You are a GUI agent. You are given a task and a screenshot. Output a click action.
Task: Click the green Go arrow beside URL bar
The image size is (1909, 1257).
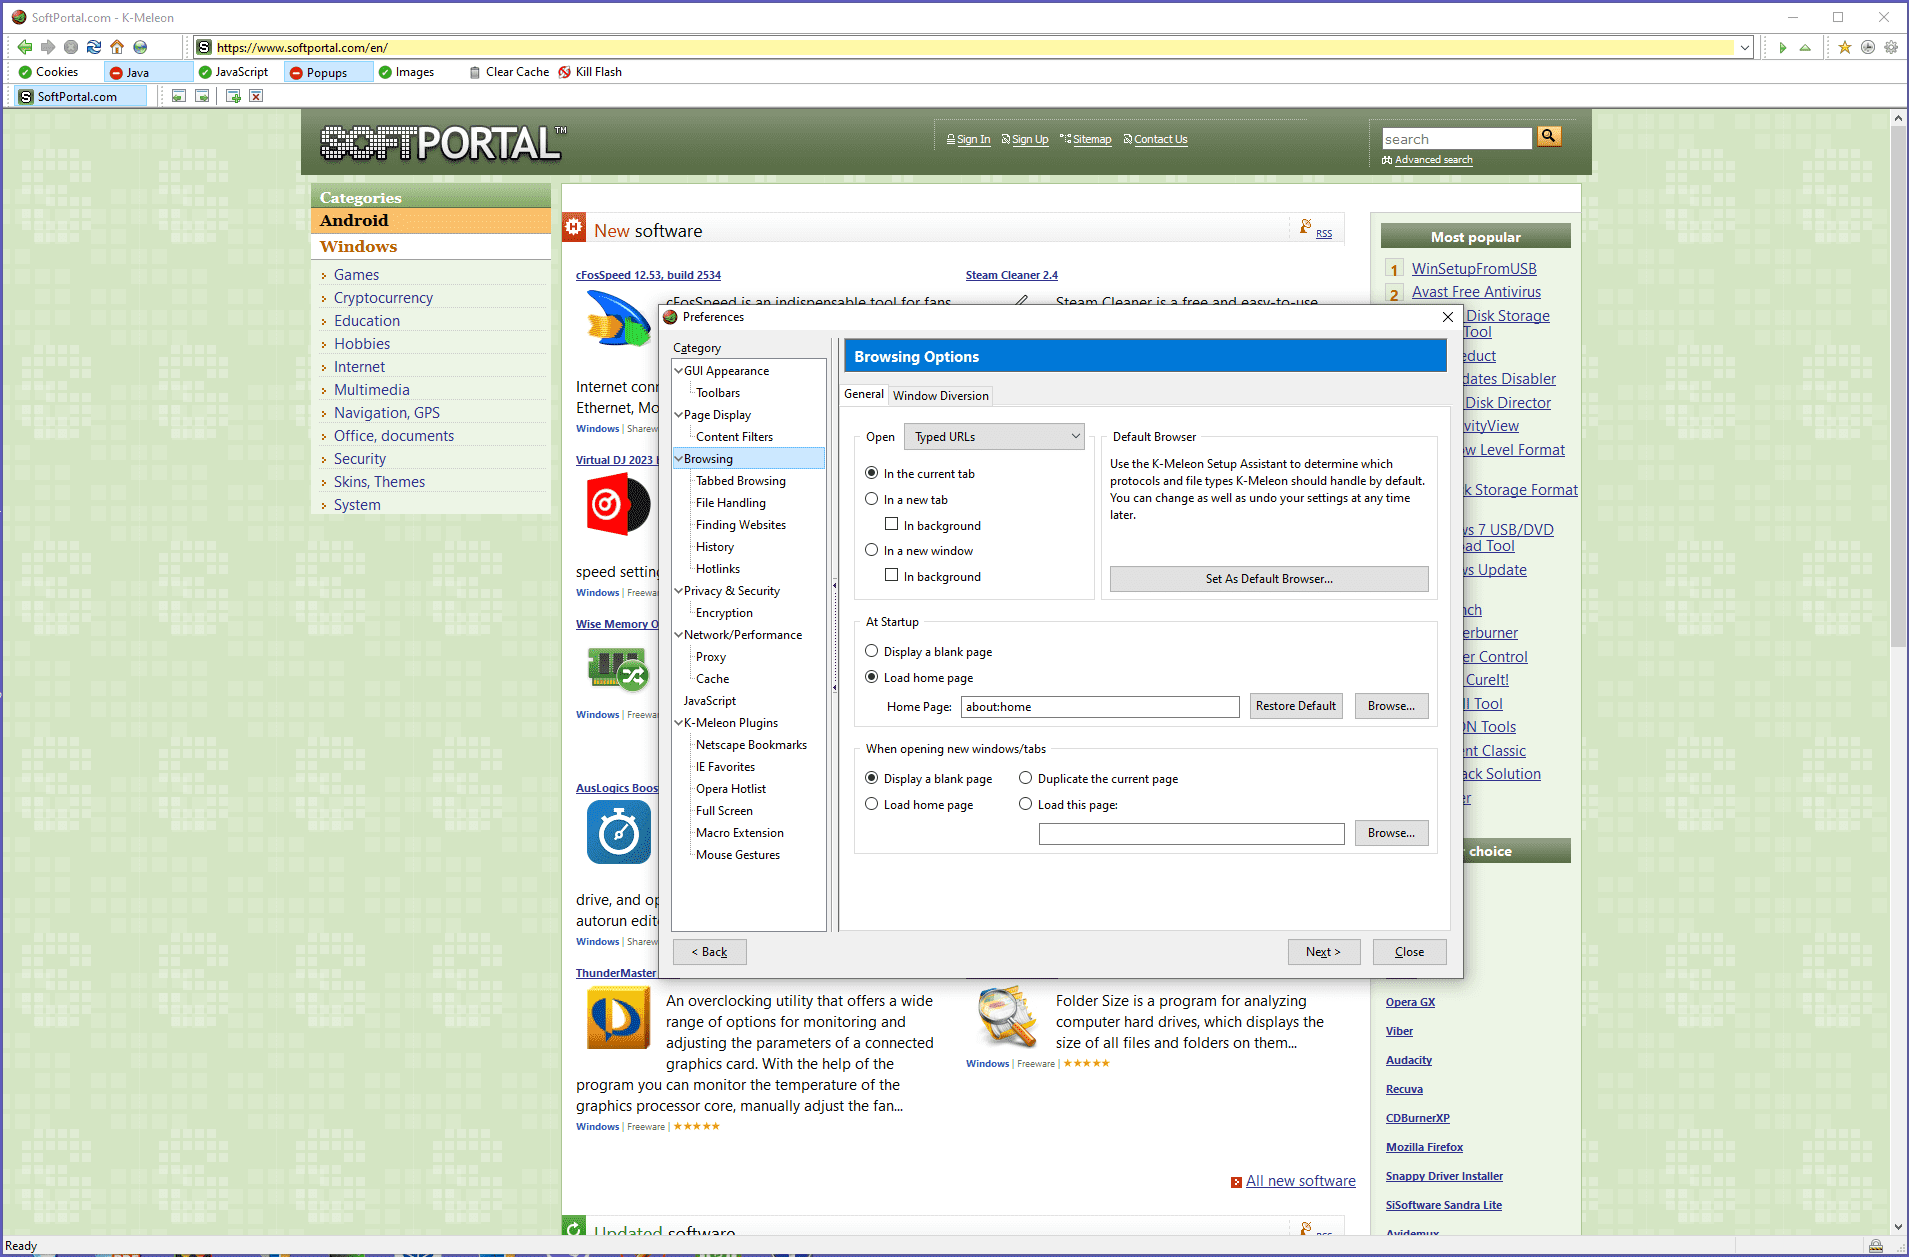click(1782, 47)
